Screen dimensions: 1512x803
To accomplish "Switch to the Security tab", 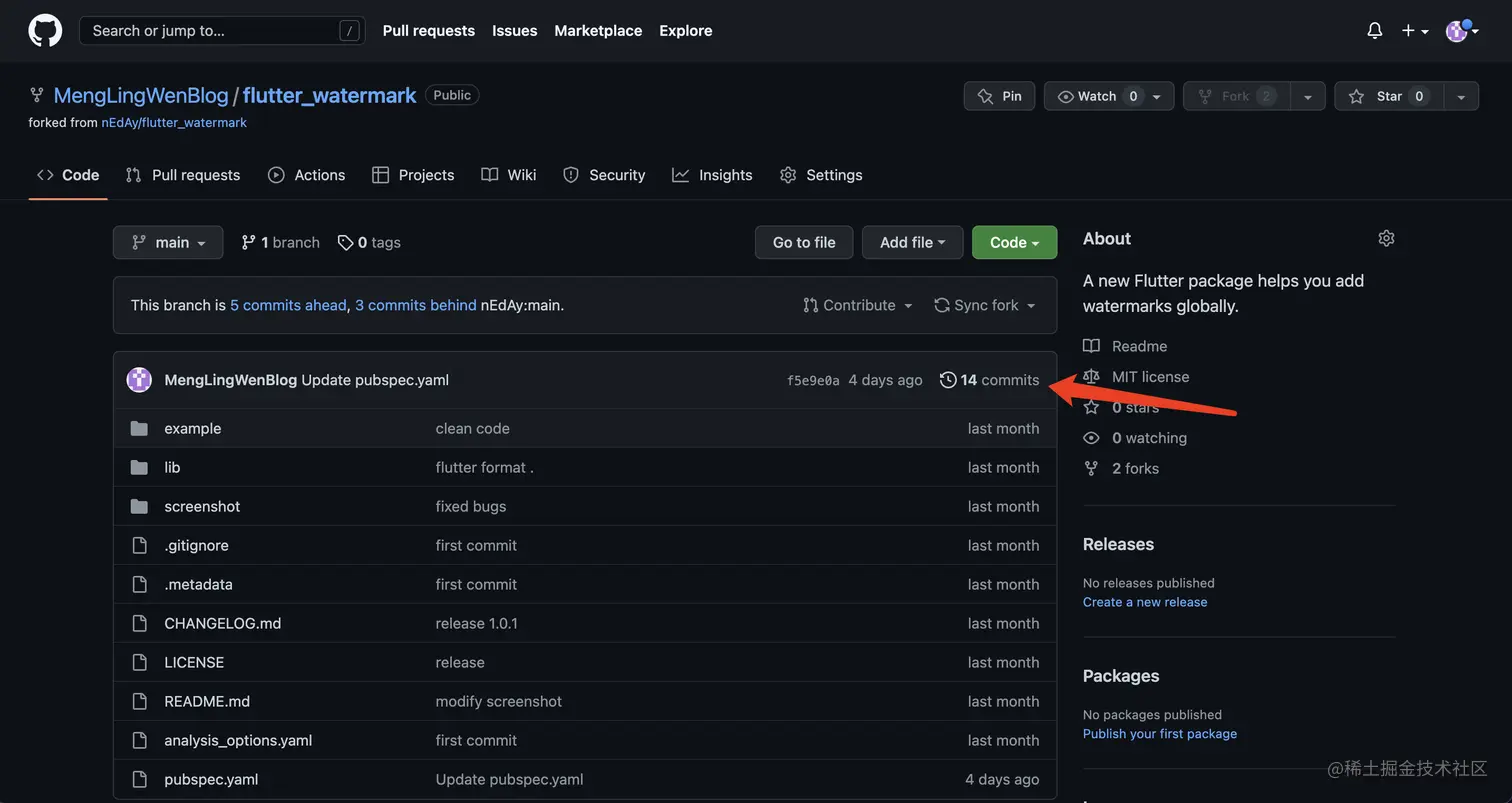I will tap(604, 175).
